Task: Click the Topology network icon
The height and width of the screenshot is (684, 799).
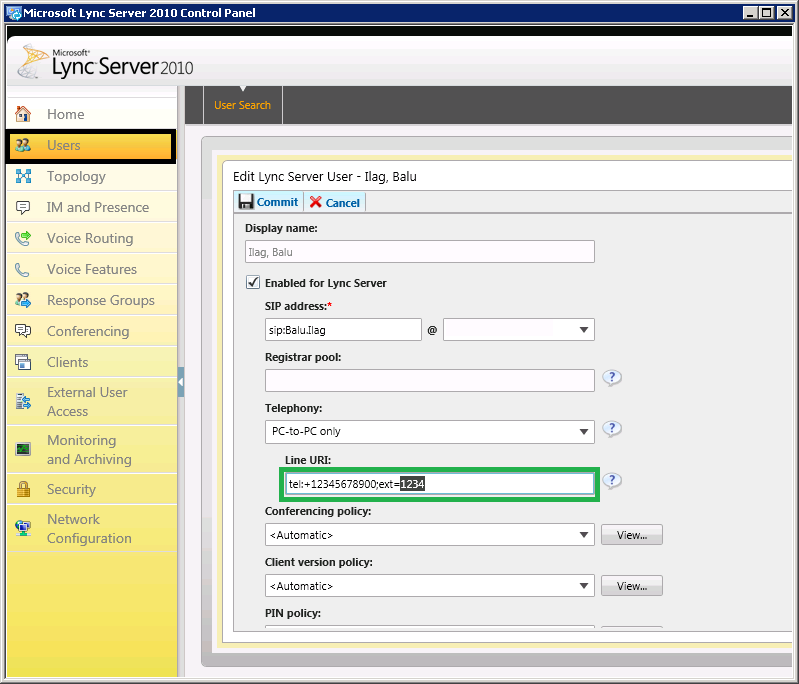Action: 23,176
